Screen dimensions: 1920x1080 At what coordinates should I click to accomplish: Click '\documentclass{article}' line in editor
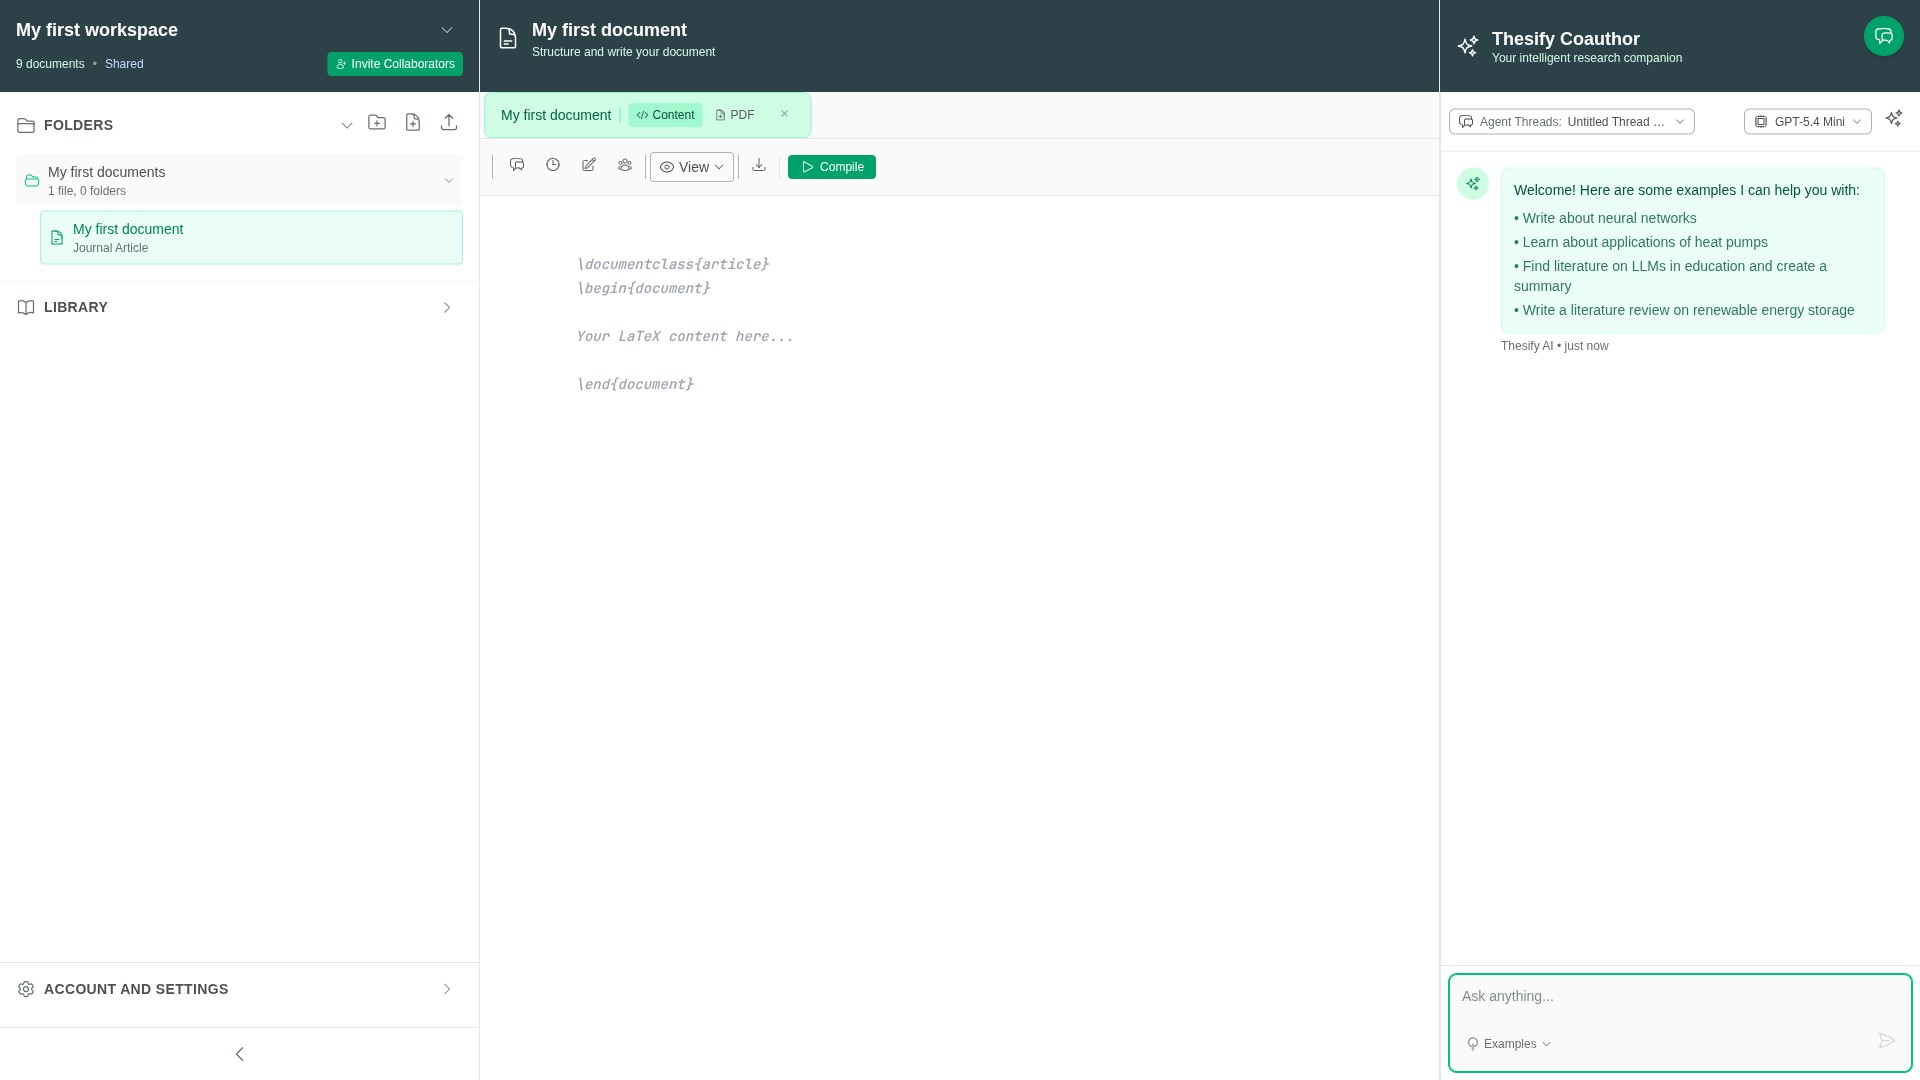673,265
